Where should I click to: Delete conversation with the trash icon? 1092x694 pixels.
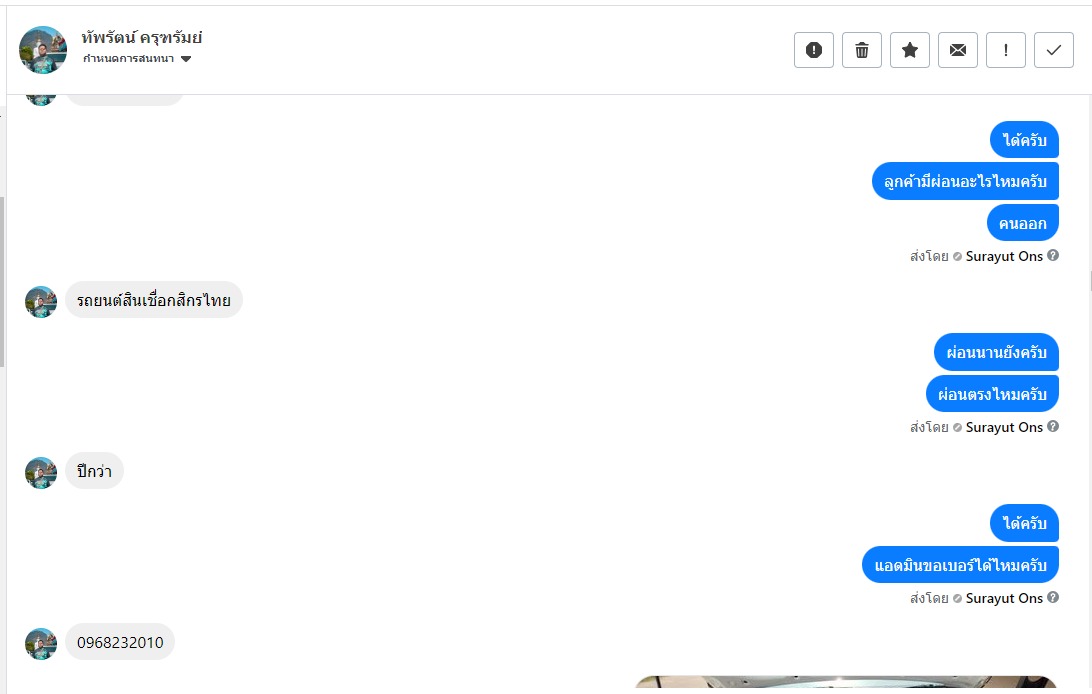tap(861, 50)
